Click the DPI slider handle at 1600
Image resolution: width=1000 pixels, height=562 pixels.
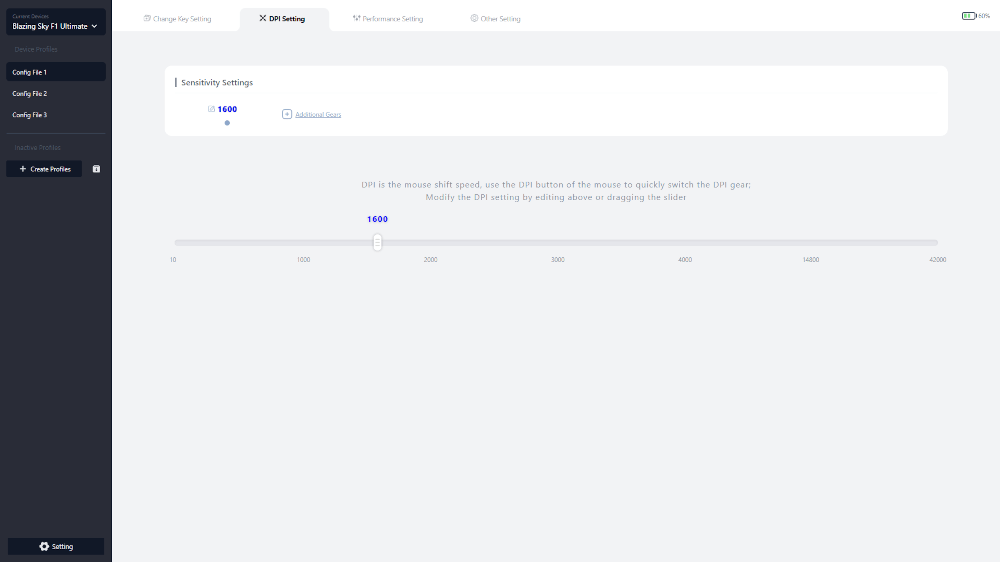pyautogui.click(x=378, y=242)
